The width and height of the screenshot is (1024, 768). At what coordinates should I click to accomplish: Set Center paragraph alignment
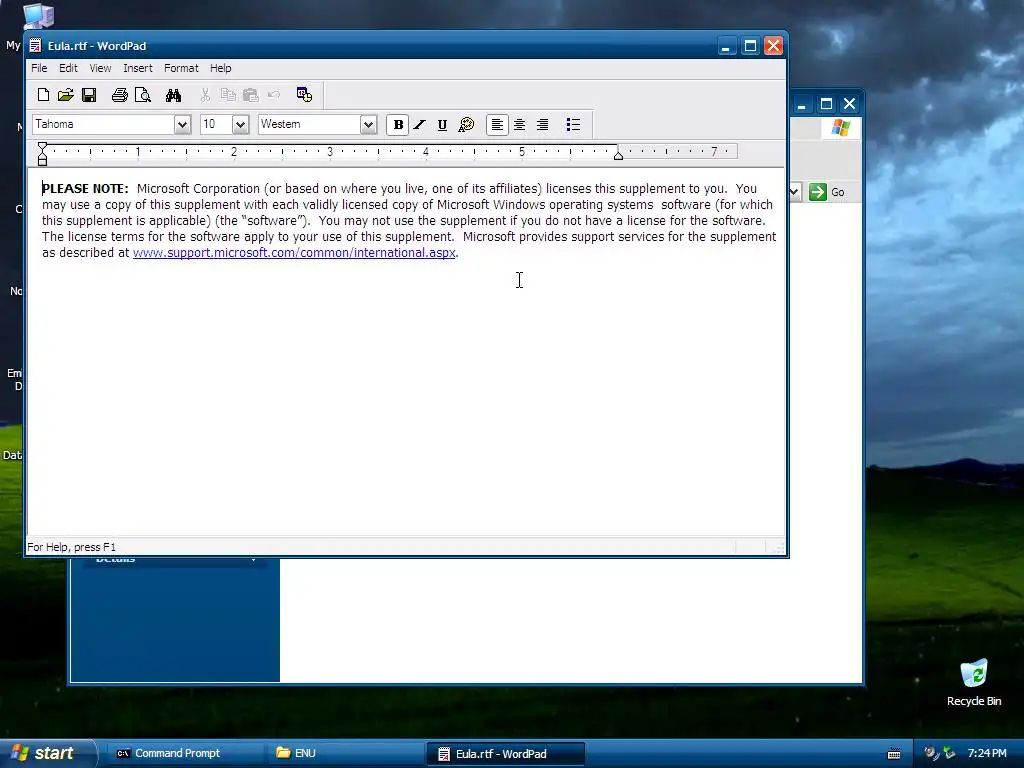click(x=520, y=125)
